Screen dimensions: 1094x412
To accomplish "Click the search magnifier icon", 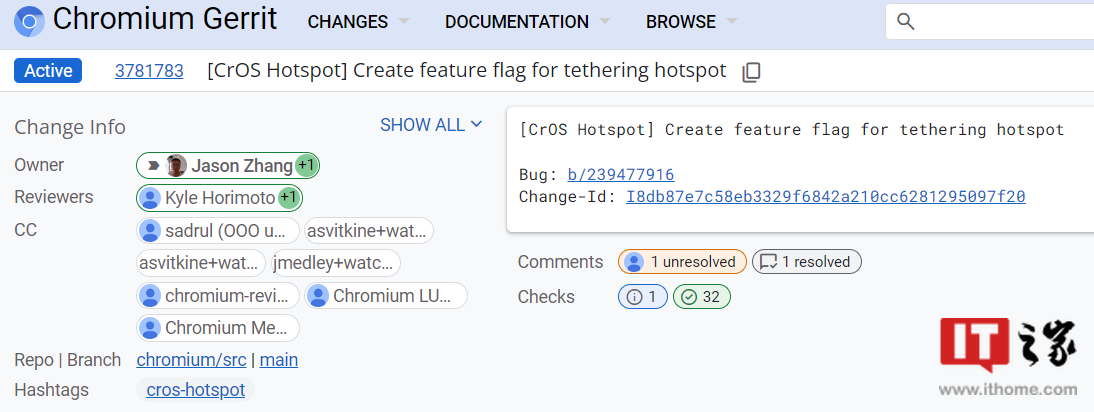I will (x=906, y=22).
